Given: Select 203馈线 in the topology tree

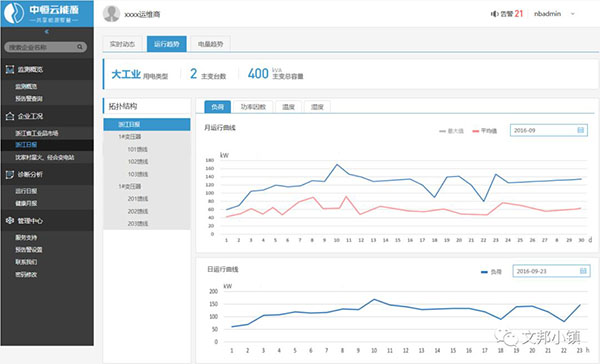Looking at the screenshot, I should (x=138, y=224).
